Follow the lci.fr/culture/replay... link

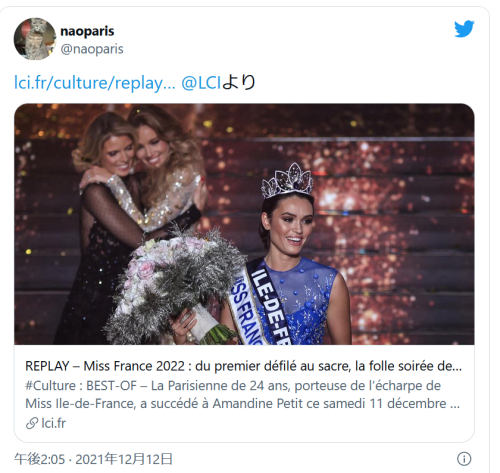(x=94, y=82)
